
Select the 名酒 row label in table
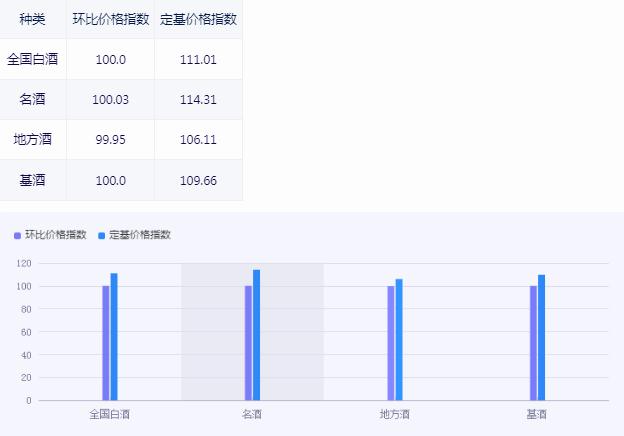(x=32, y=99)
